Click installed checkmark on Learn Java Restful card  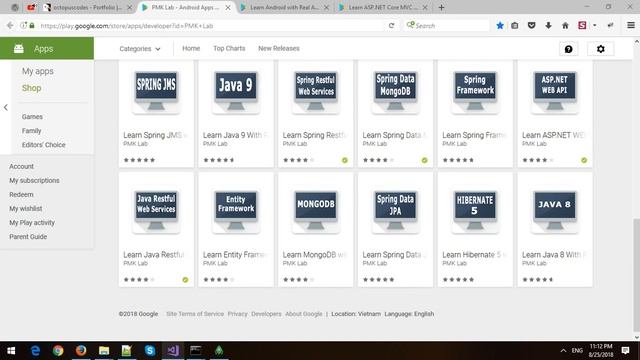point(185,280)
